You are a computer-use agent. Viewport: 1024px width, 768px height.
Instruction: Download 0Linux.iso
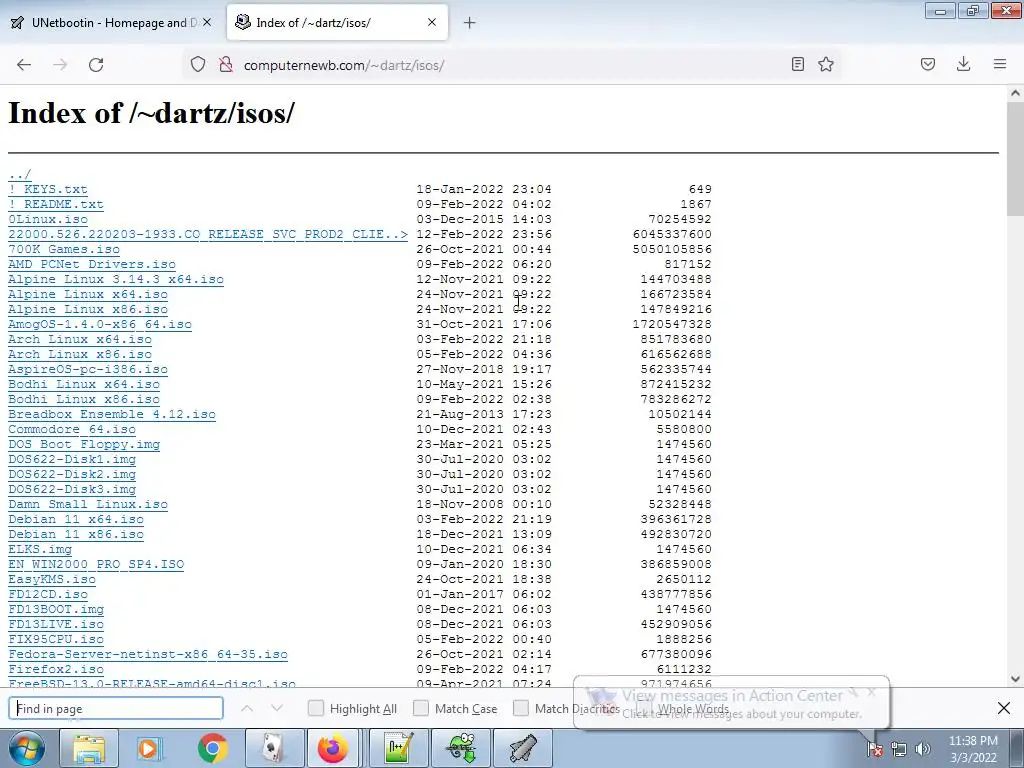click(x=48, y=219)
